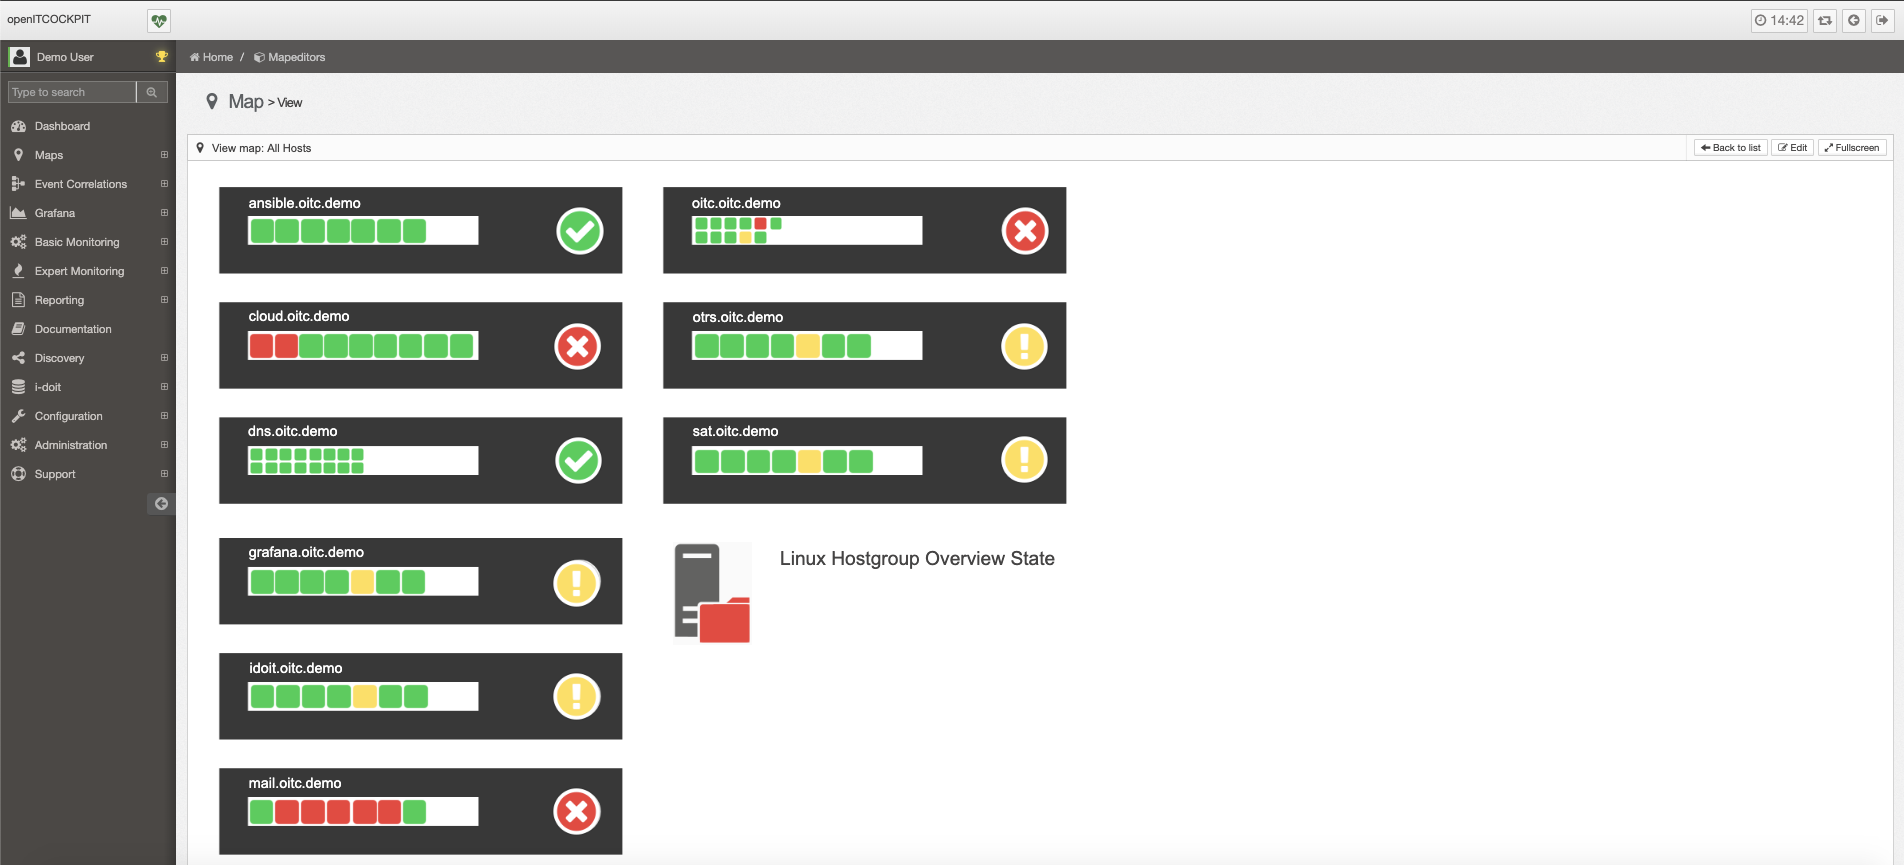Viewport: 1904px width, 865px height.
Task: Click the circular back-arrow icon in header
Action: click(x=1854, y=20)
